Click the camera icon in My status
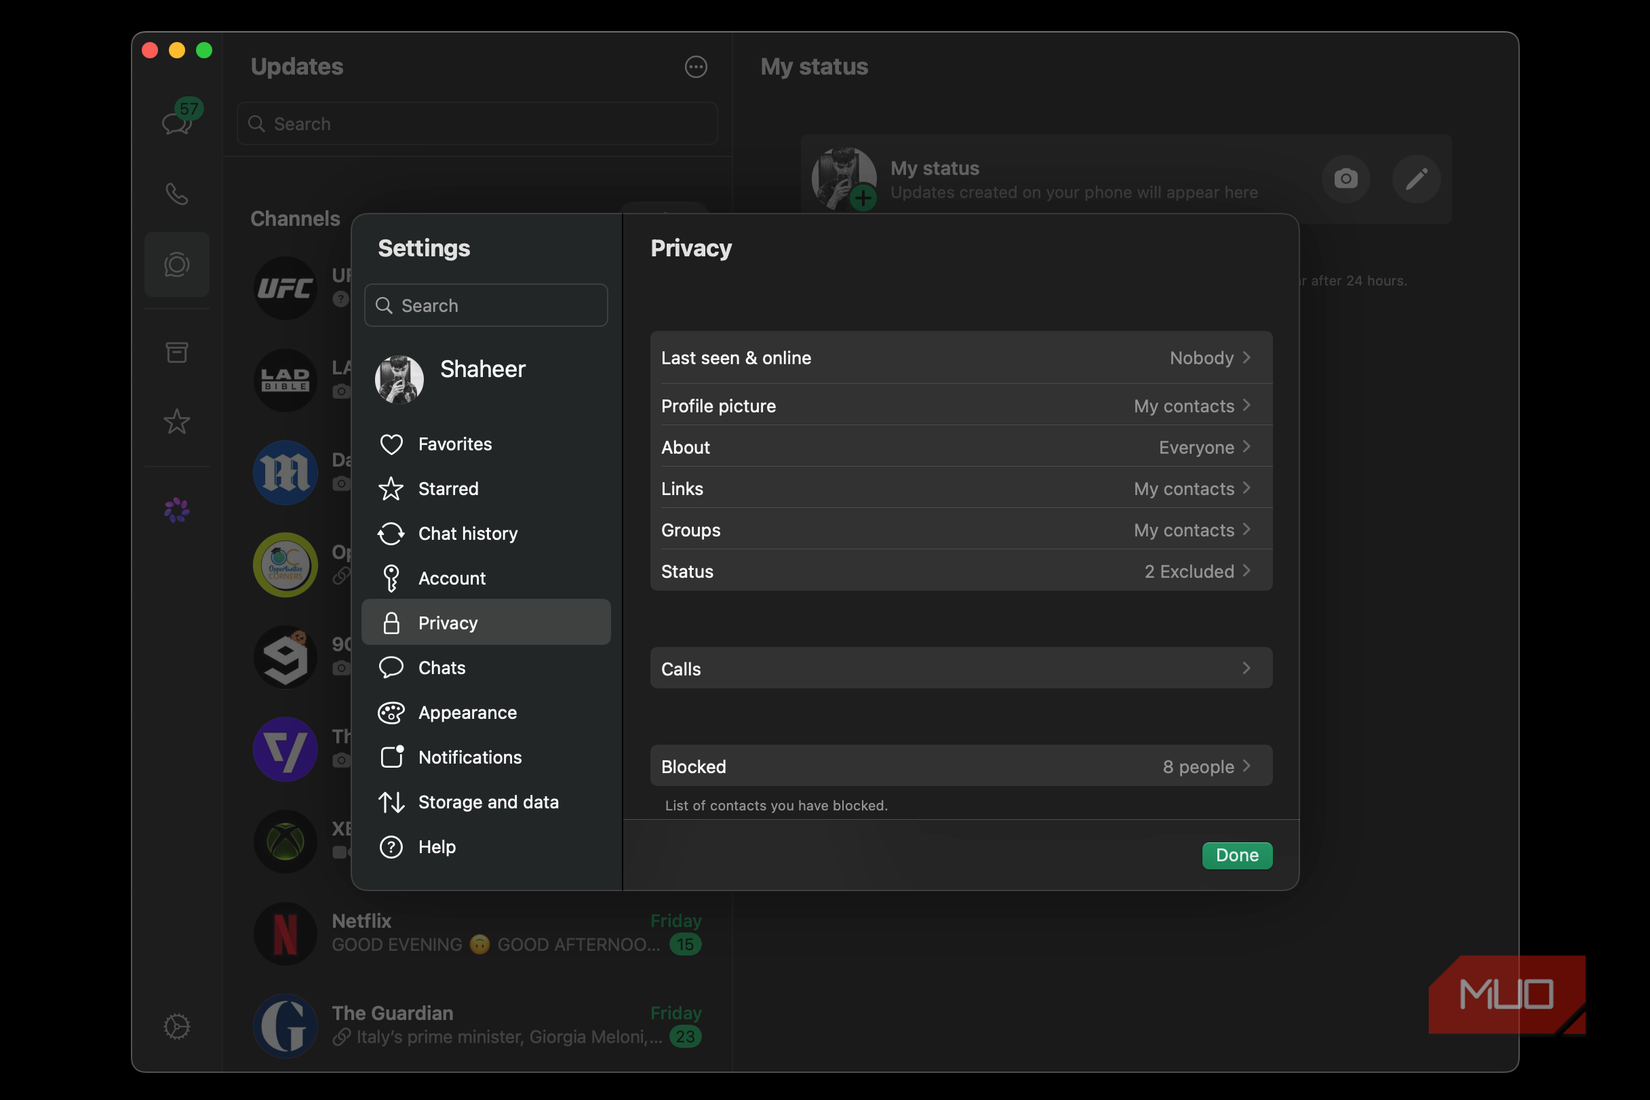1650x1100 pixels. (x=1346, y=179)
